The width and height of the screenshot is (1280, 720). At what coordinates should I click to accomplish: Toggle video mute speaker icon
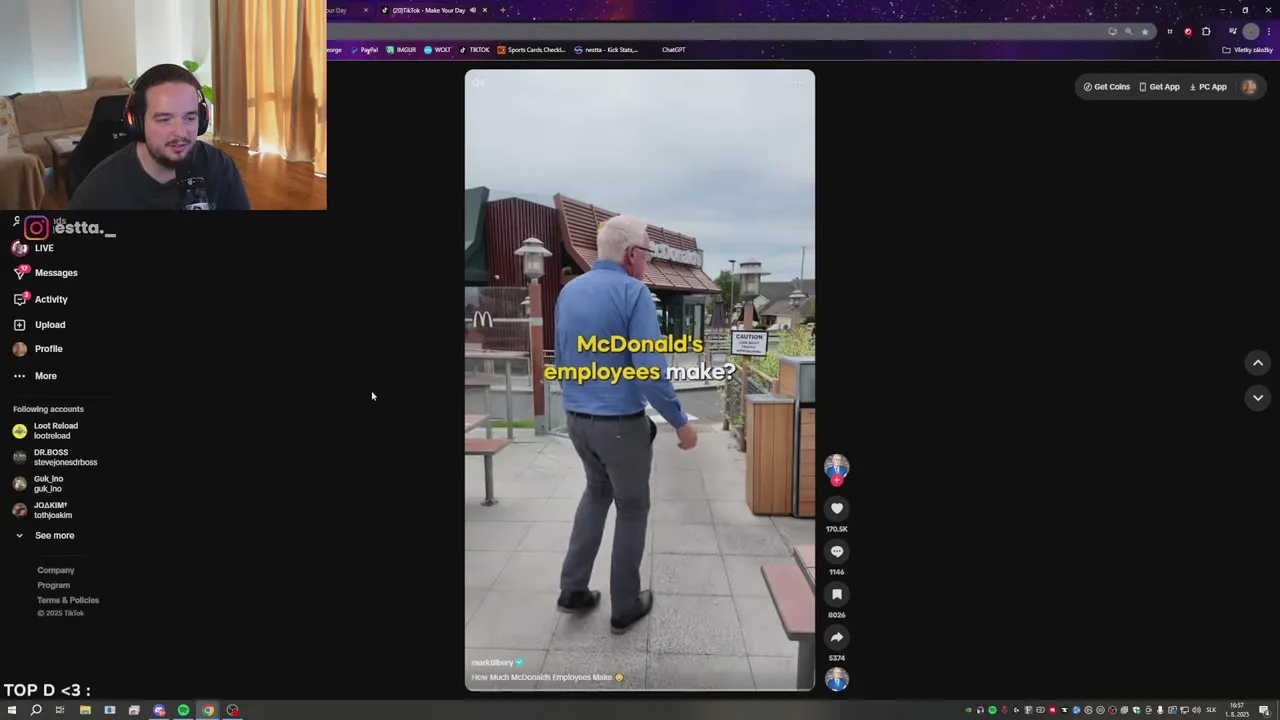pyautogui.click(x=478, y=82)
